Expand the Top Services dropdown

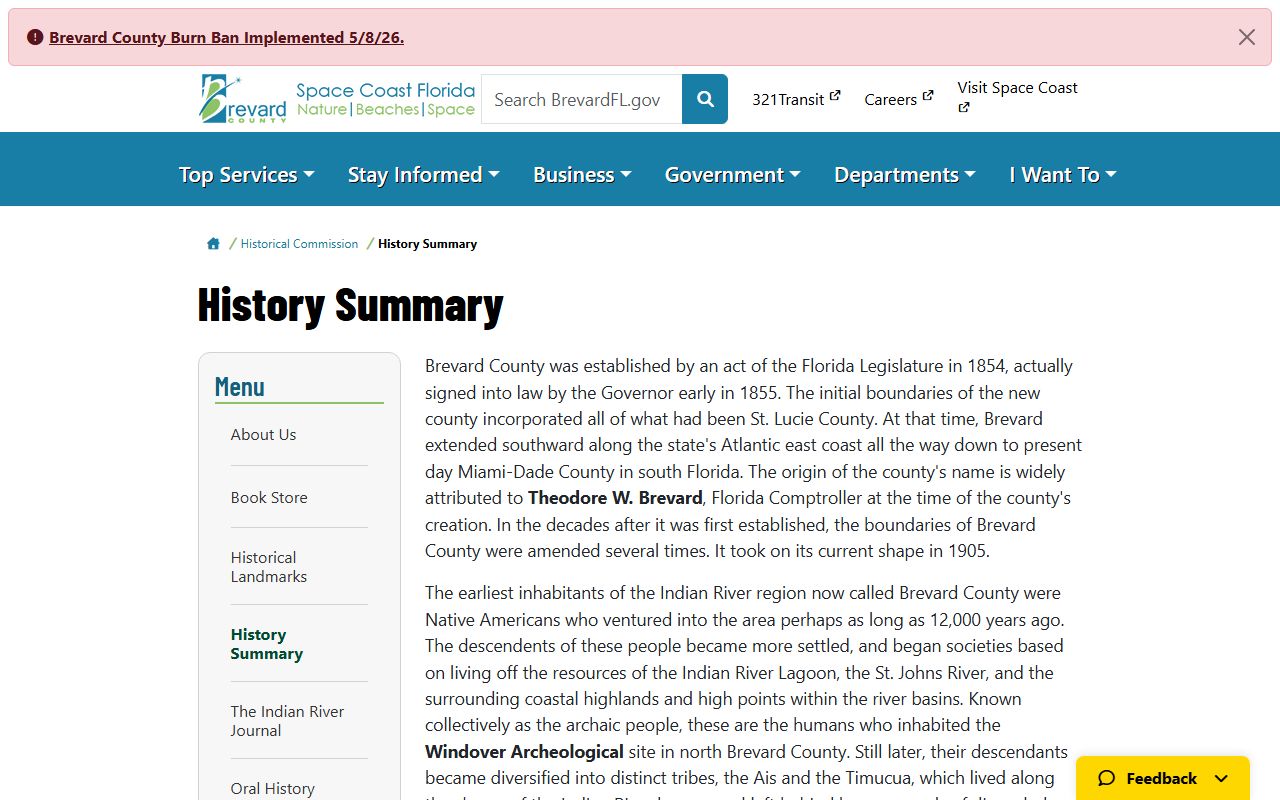tap(246, 175)
